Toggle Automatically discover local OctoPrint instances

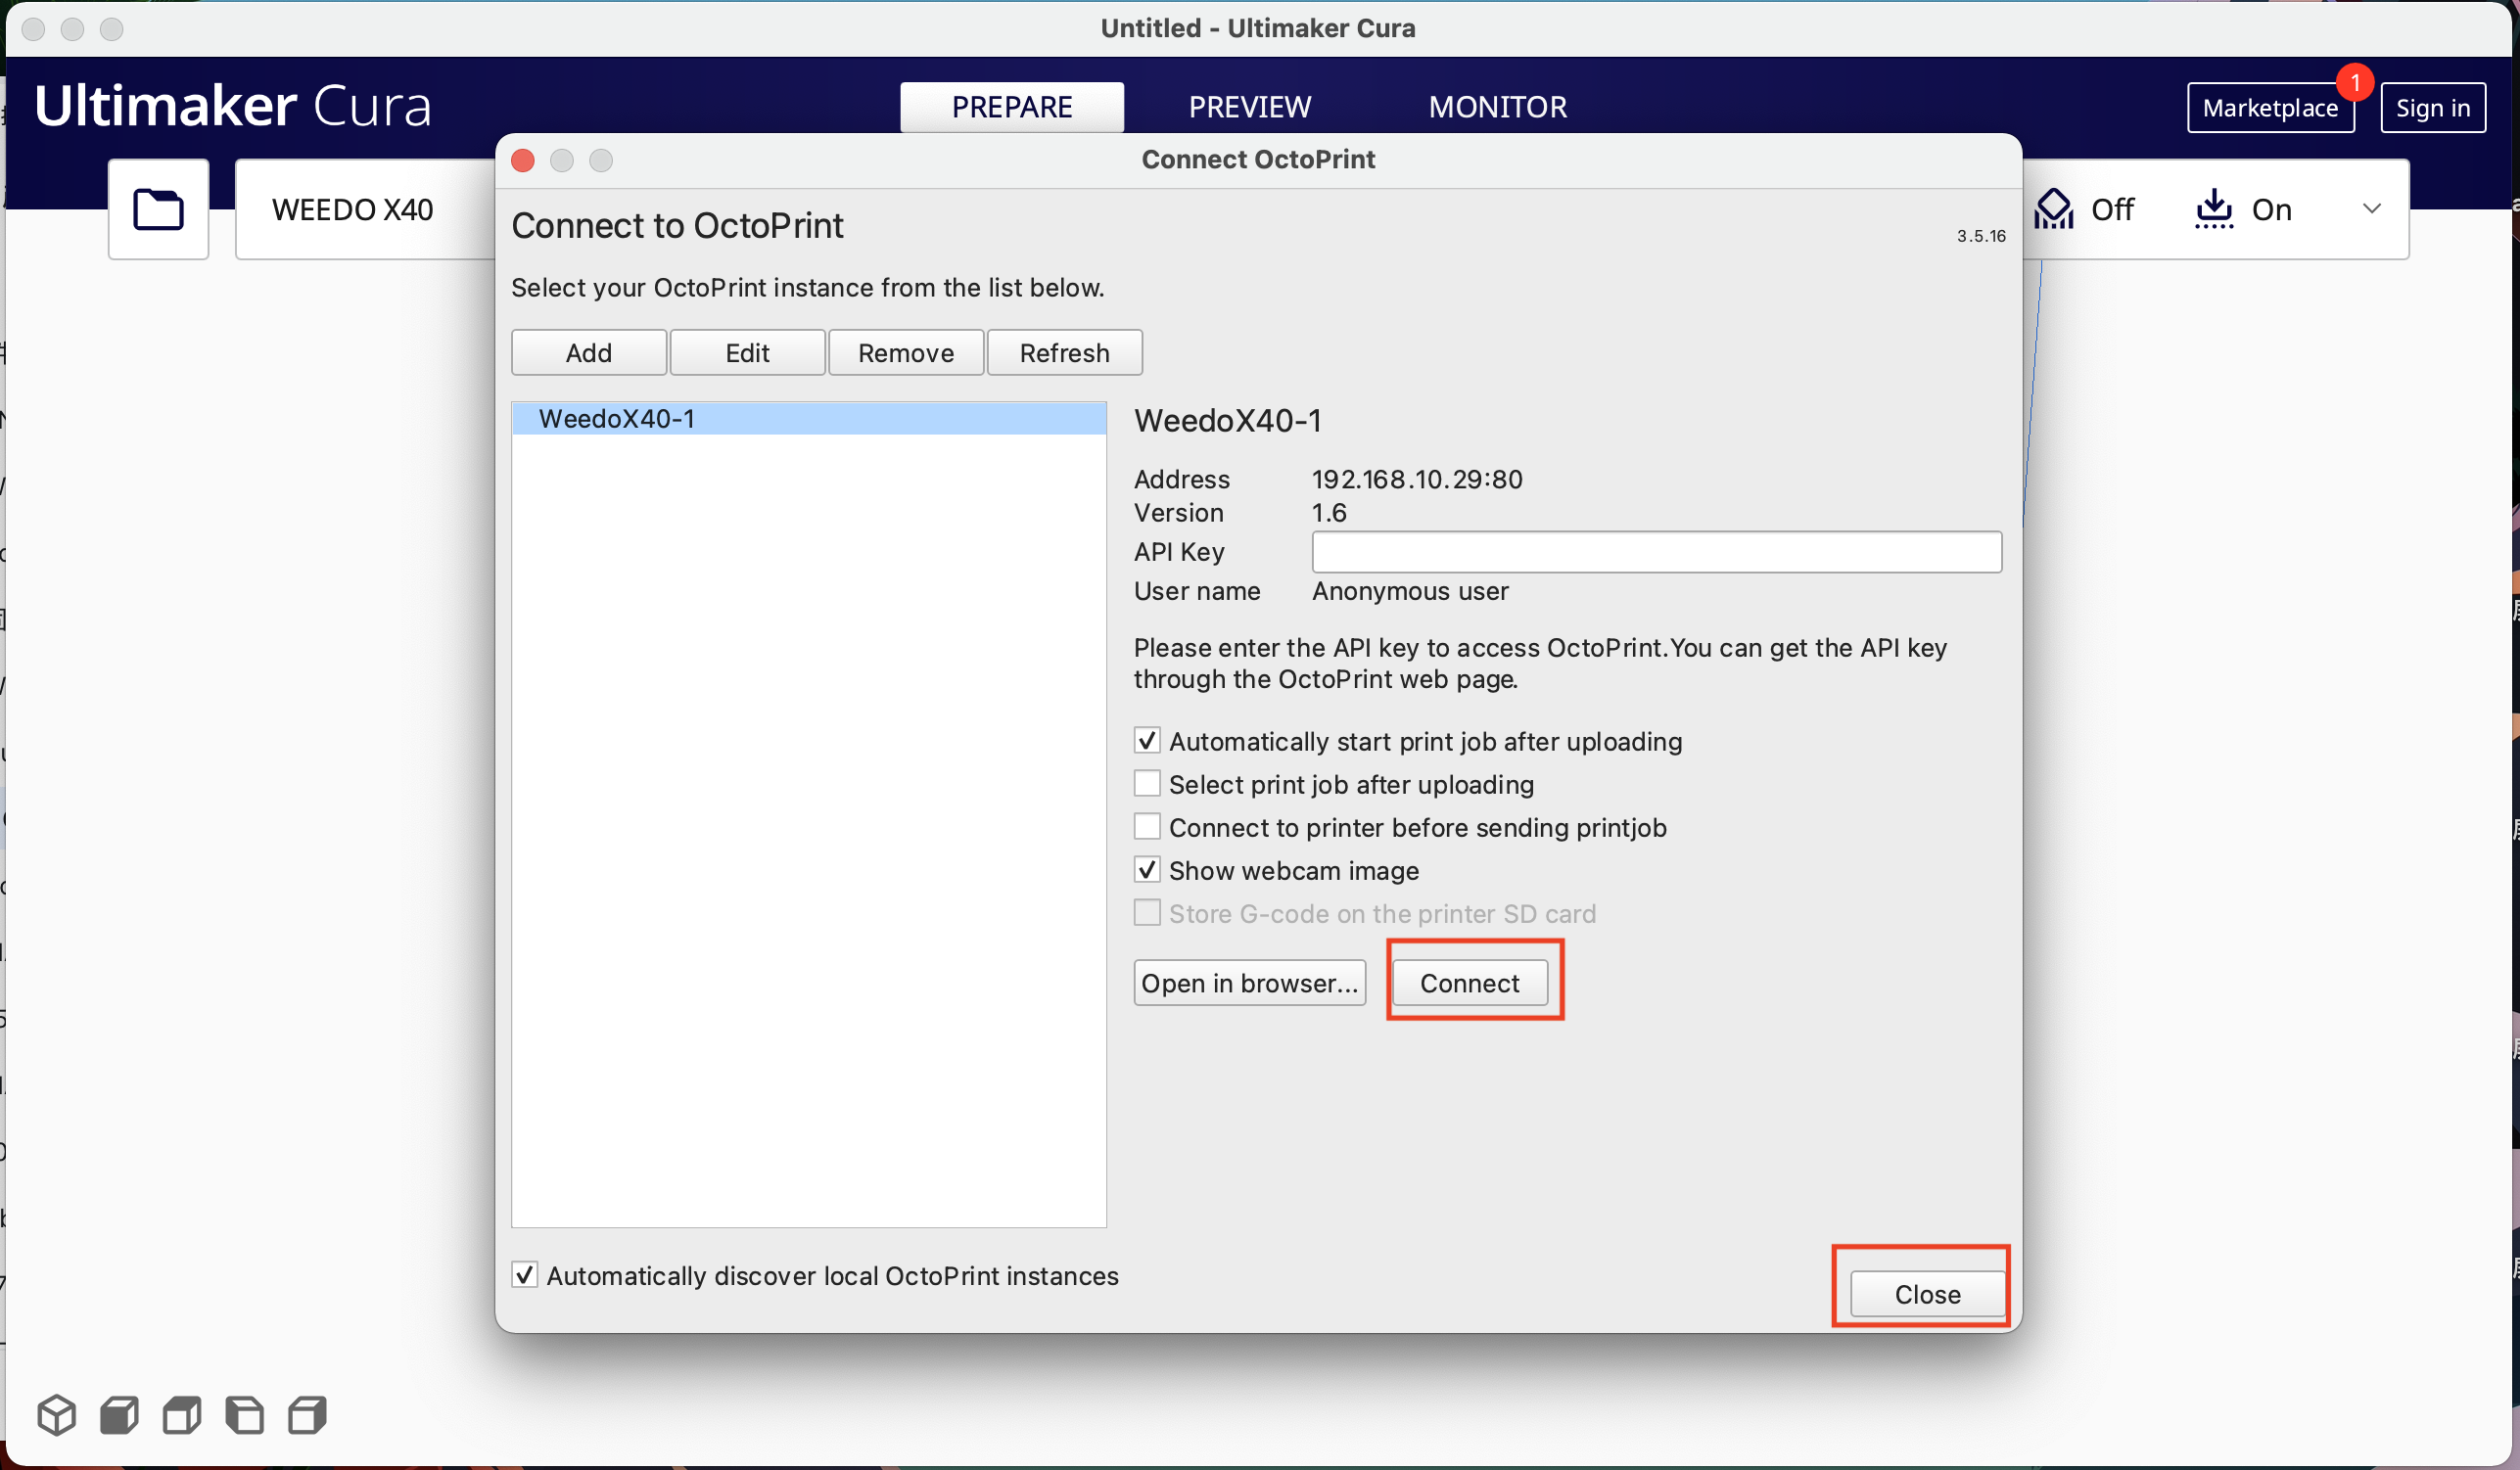pos(524,1275)
